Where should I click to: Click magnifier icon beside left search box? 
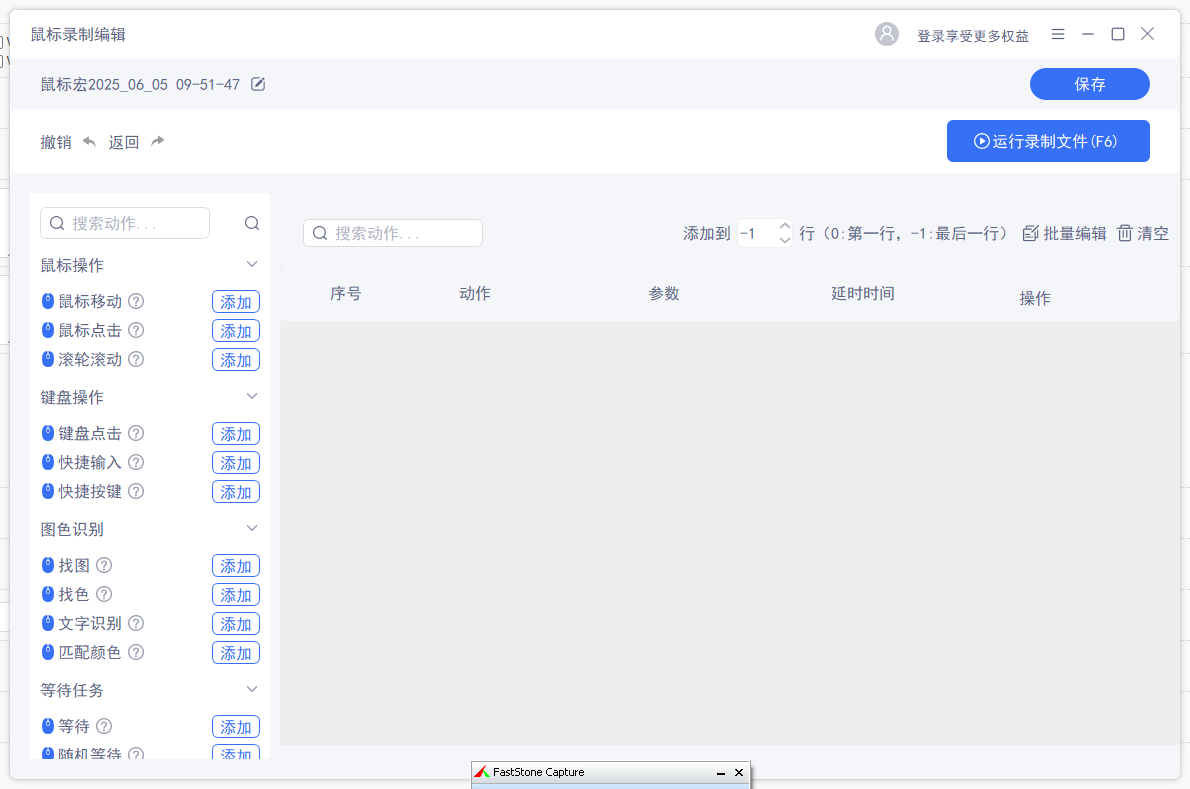(252, 223)
